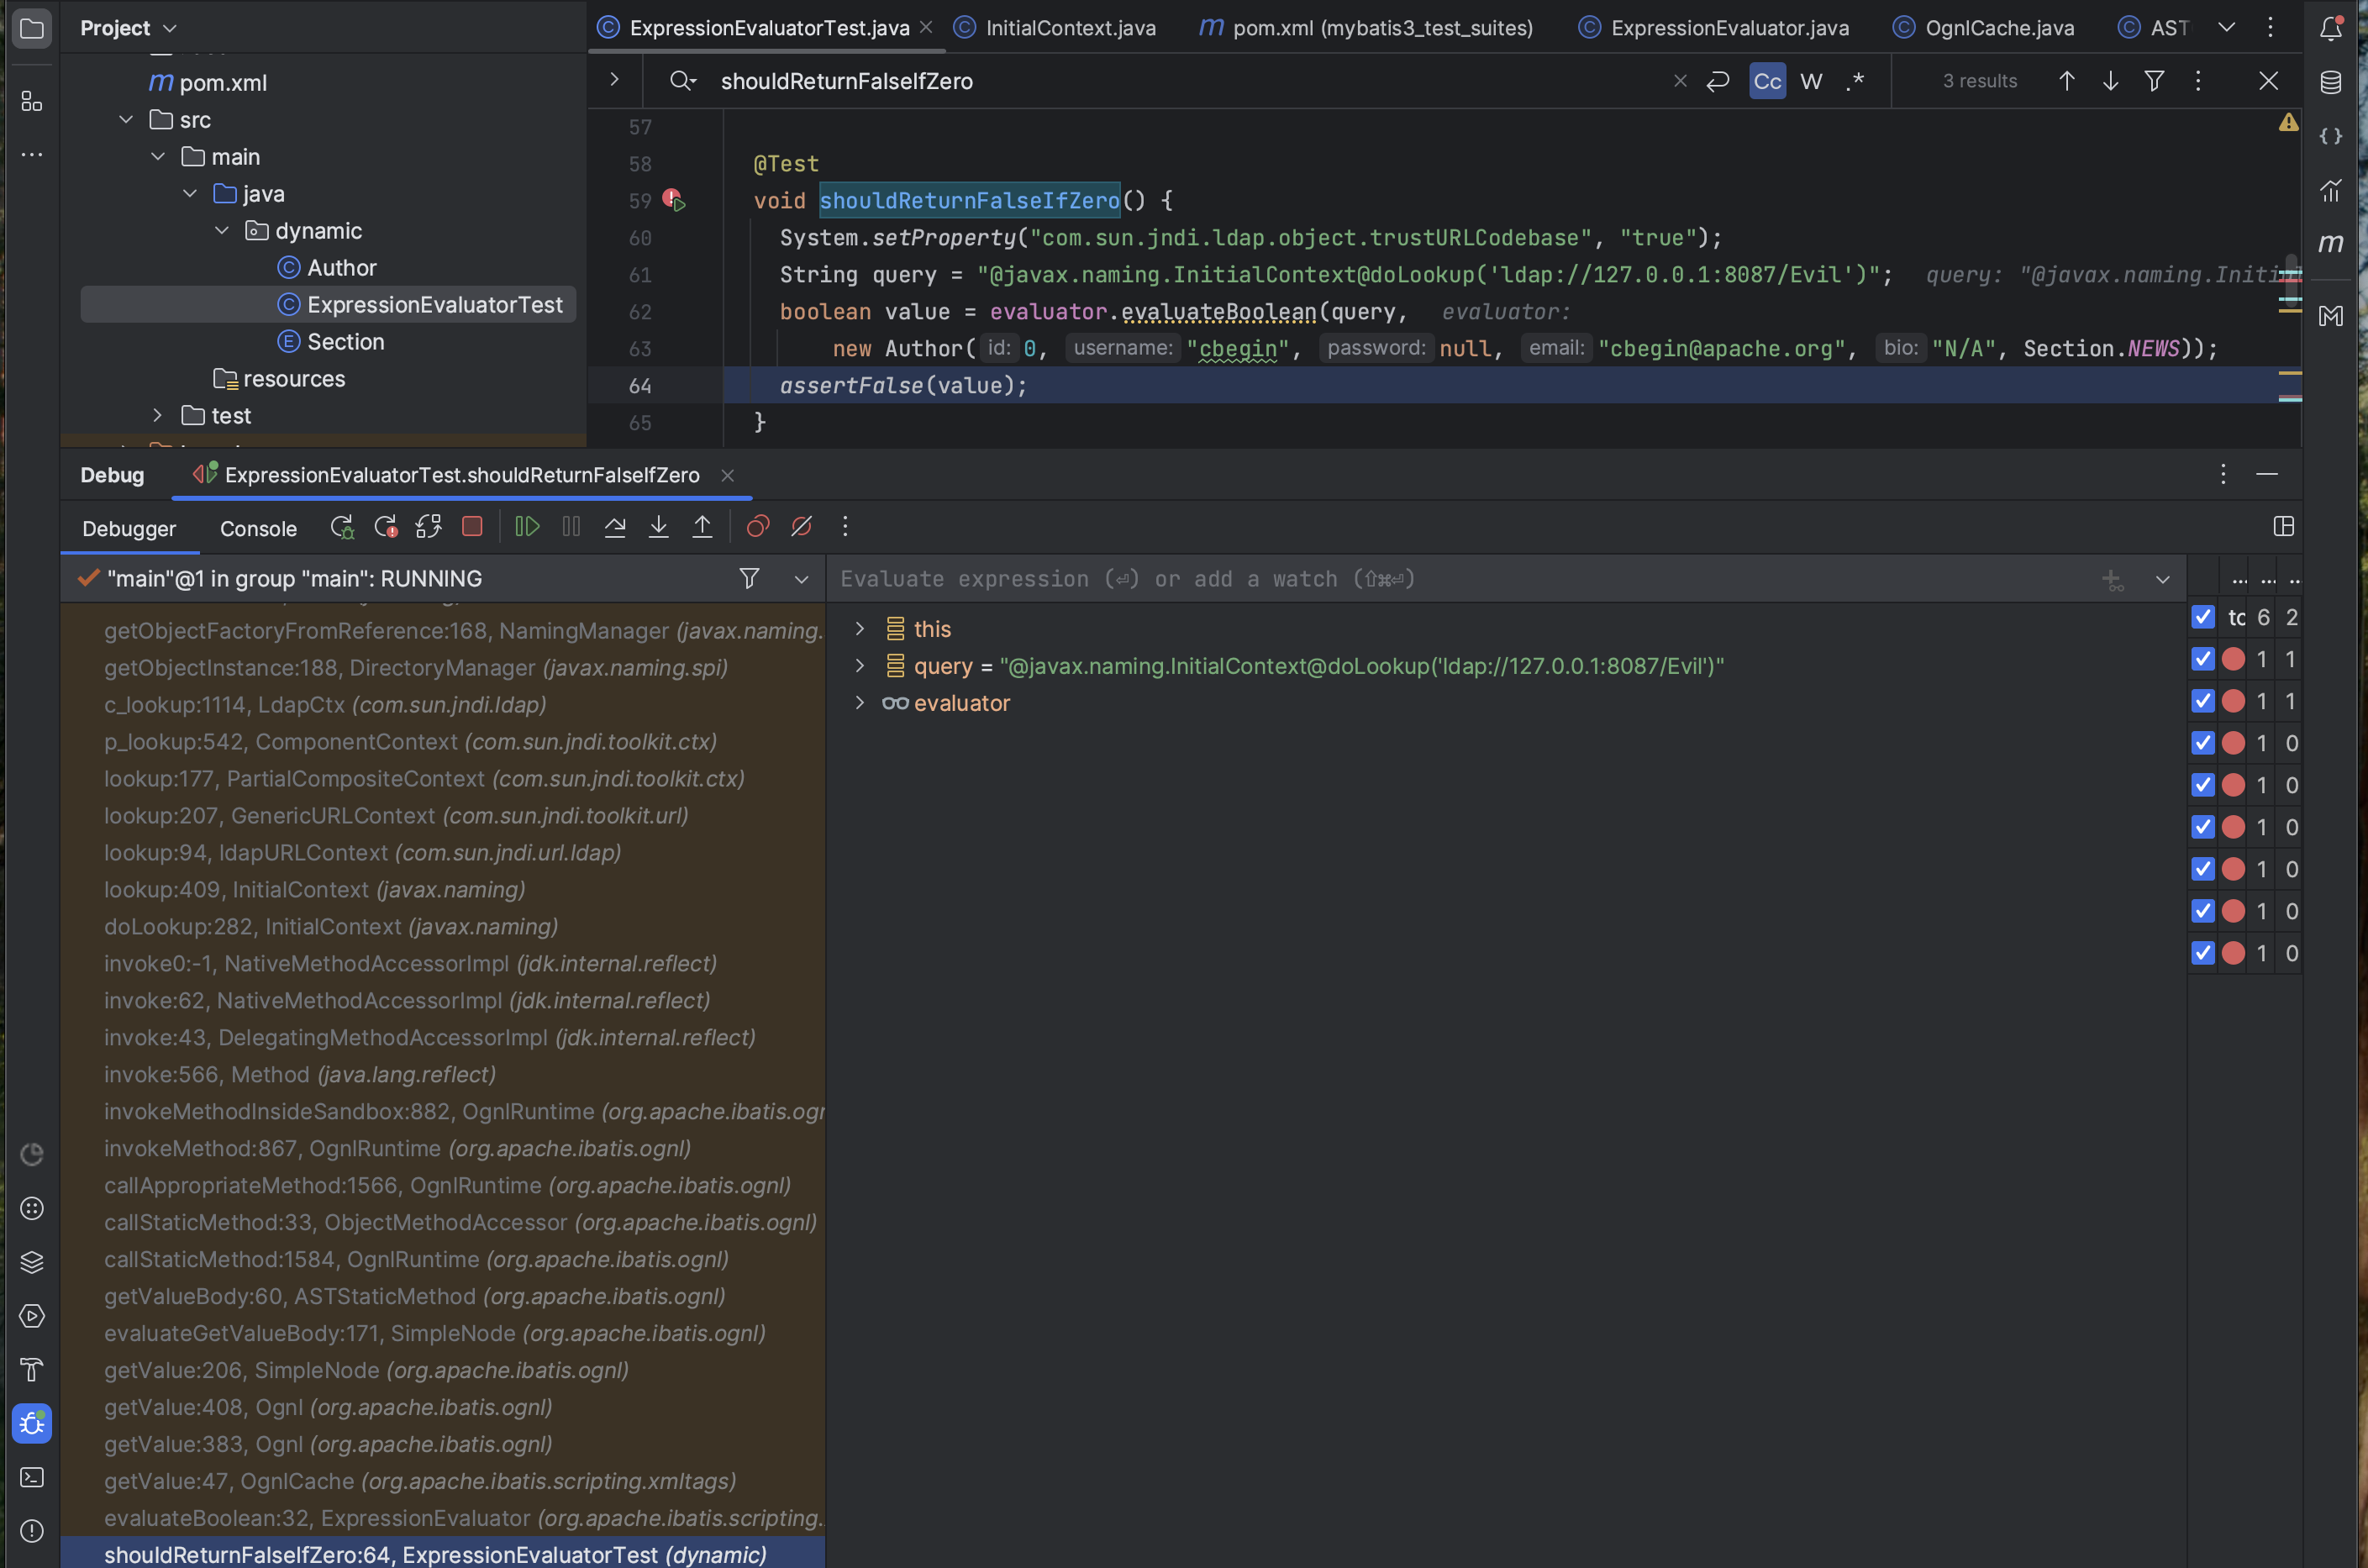2368x1568 pixels.
Task: Open View Breakpoints dialog
Action: tap(758, 527)
